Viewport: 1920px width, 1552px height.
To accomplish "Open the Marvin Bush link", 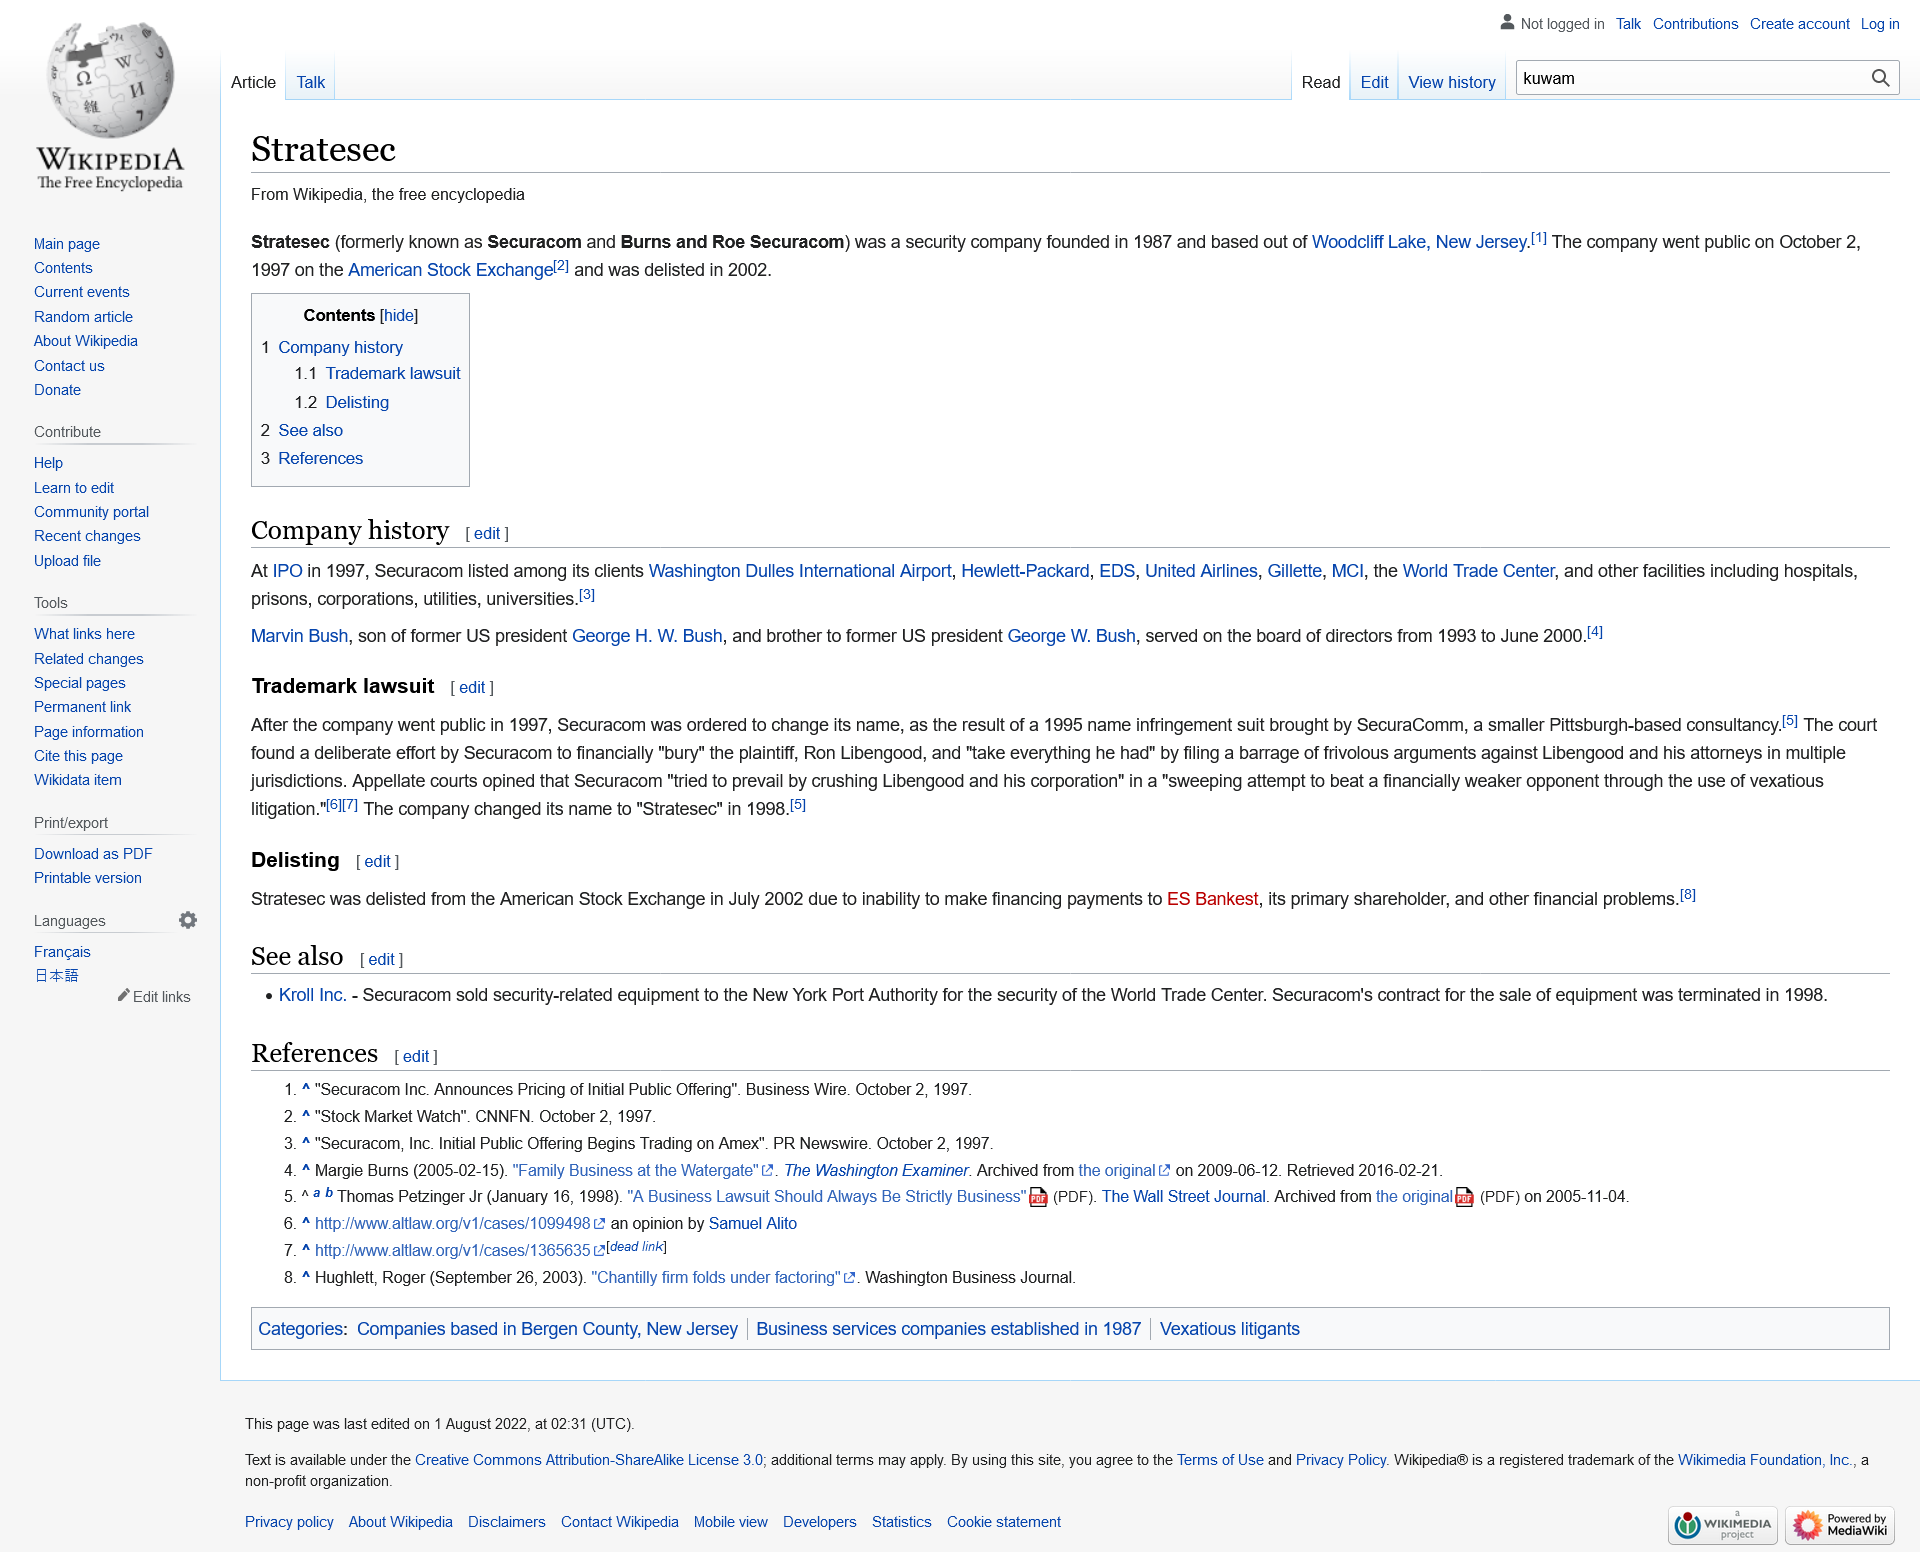I will tap(299, 636).
